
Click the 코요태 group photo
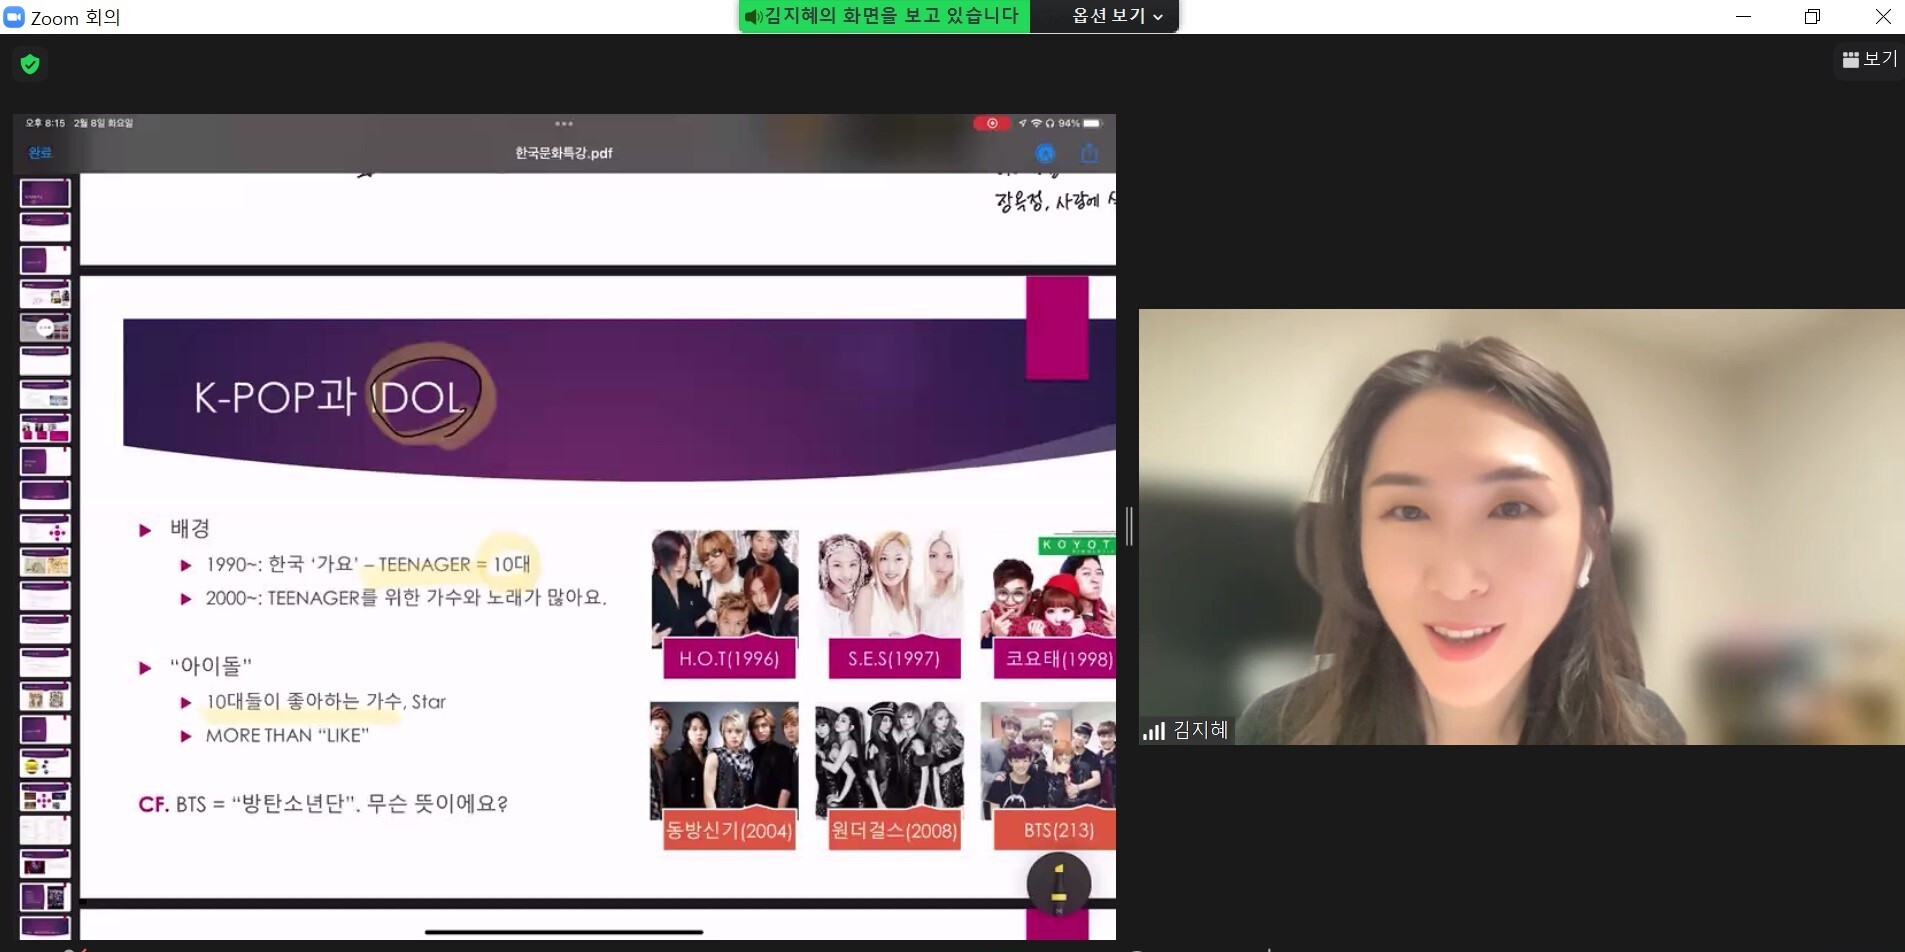tap(1048, 590)
